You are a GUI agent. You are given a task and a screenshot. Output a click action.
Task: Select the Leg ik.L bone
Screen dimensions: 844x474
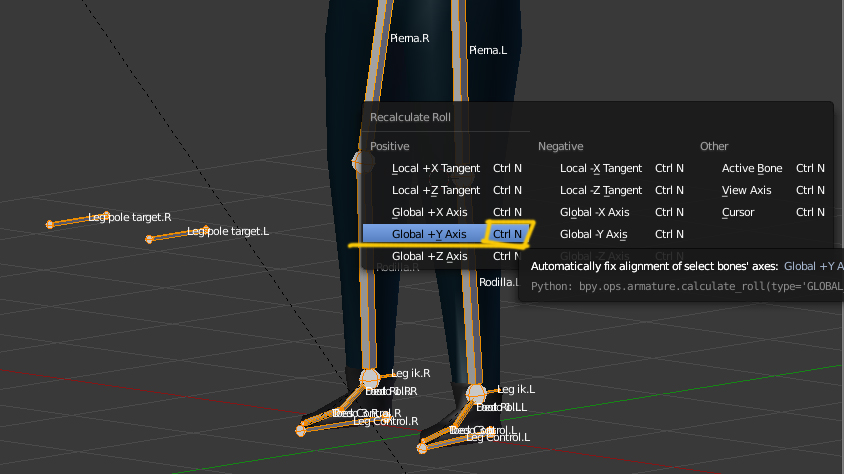tap(516, 389)
